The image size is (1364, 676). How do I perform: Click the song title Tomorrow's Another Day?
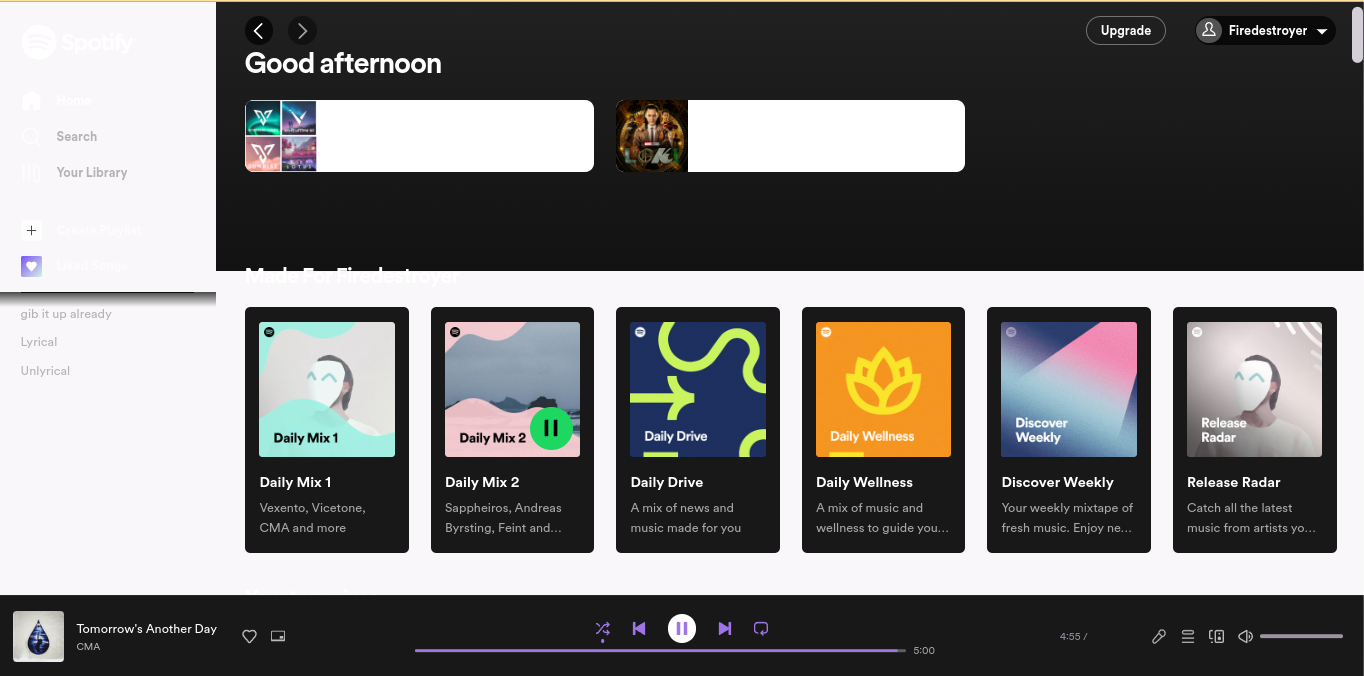[147, 629]
